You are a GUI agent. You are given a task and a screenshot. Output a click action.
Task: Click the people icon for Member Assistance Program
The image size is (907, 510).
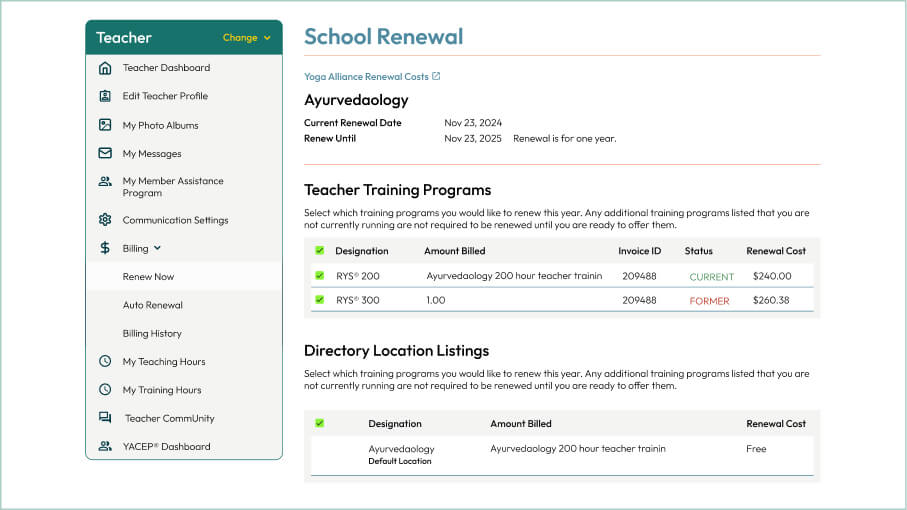coord(105,181)
